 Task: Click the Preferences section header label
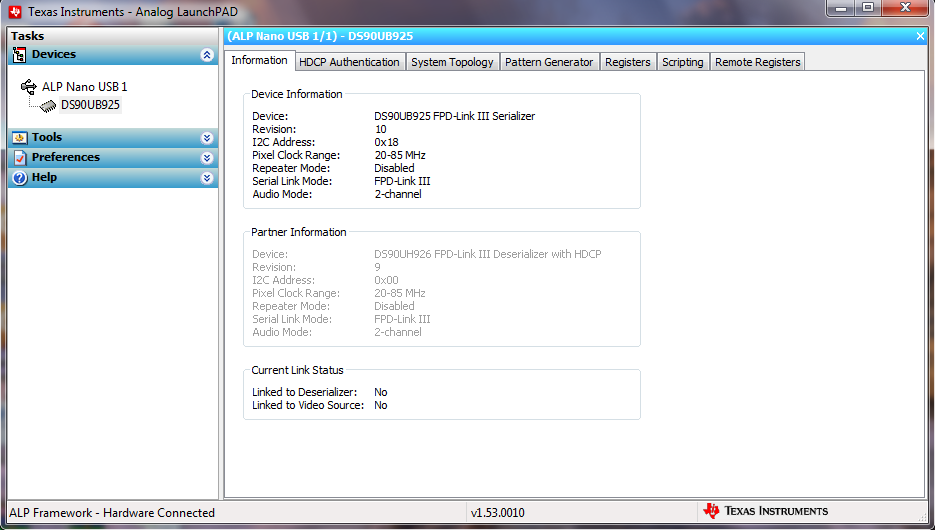tap(66, 157)
